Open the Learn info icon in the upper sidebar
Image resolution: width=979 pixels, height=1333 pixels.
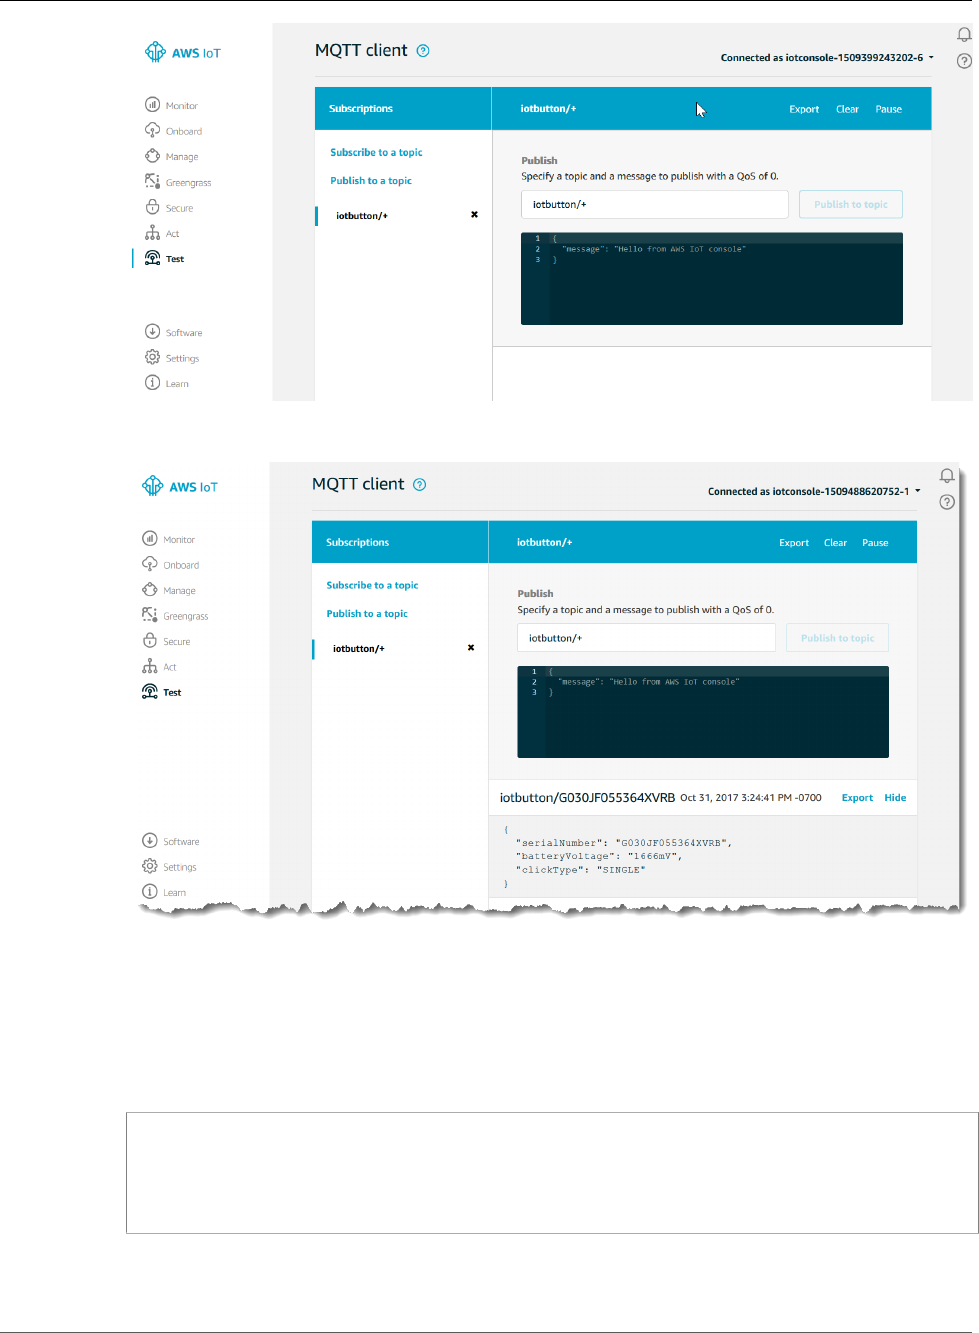[152, 382]
